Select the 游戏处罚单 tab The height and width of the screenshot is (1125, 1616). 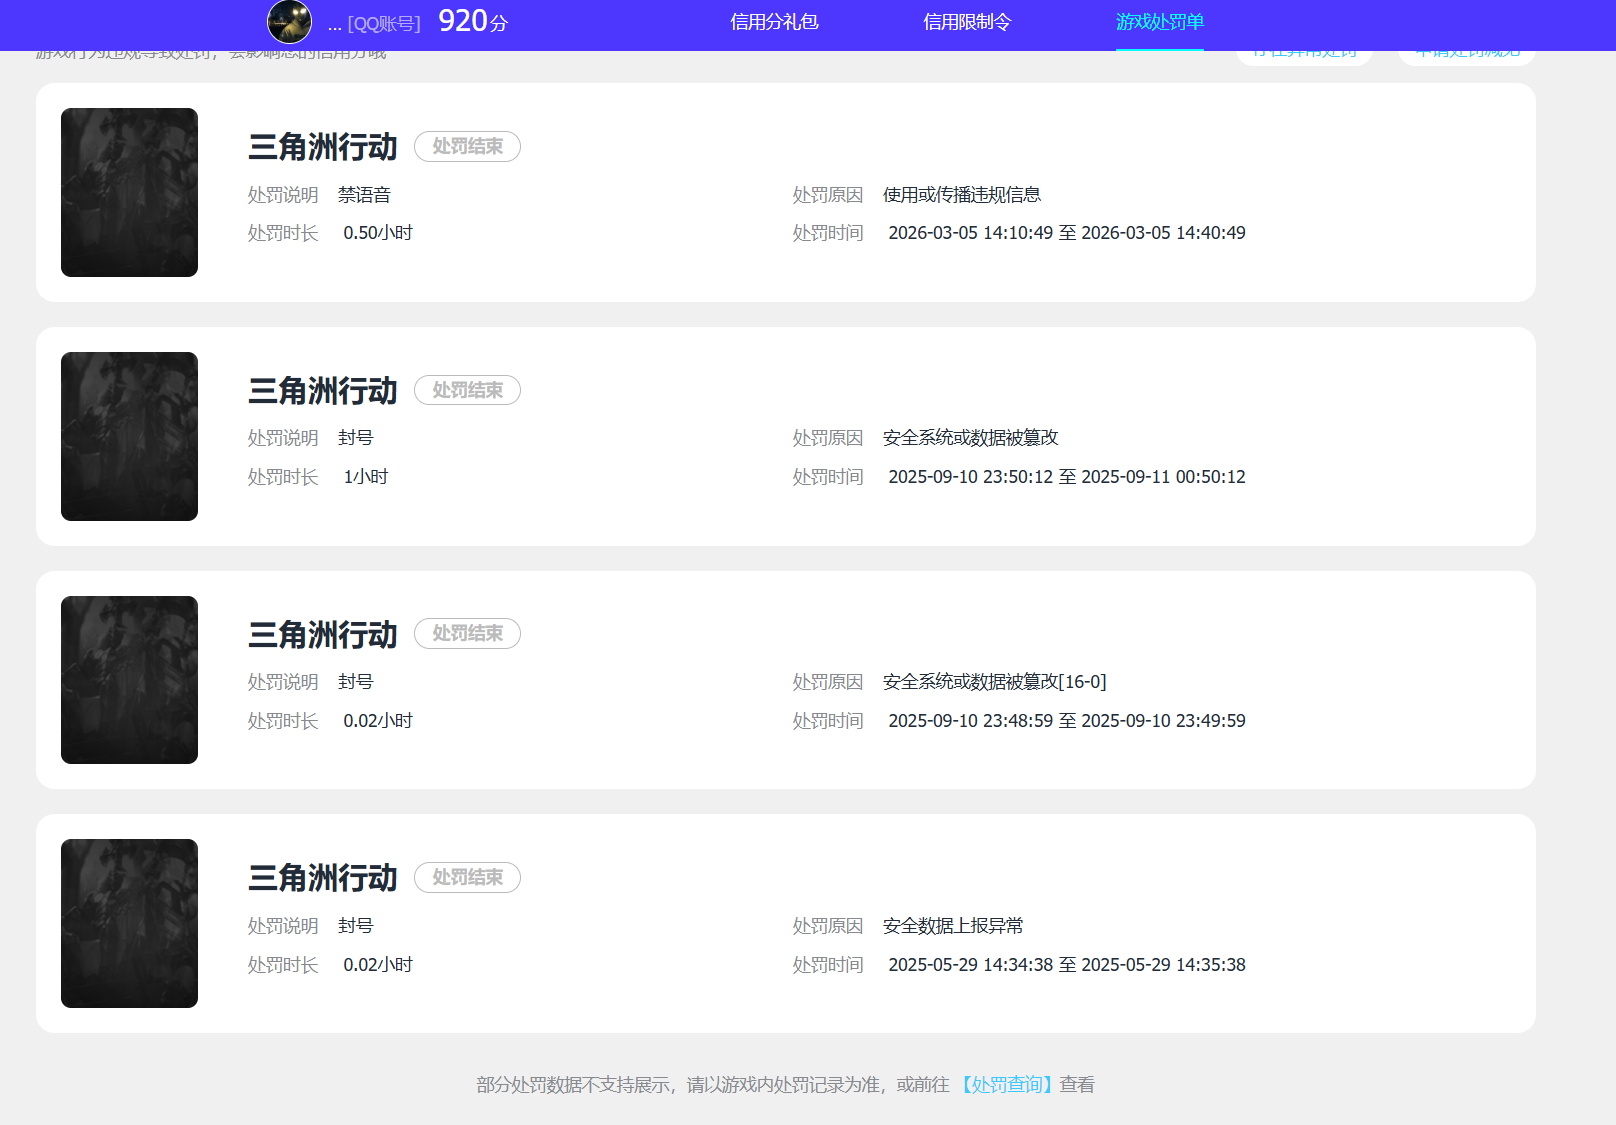1160,22
